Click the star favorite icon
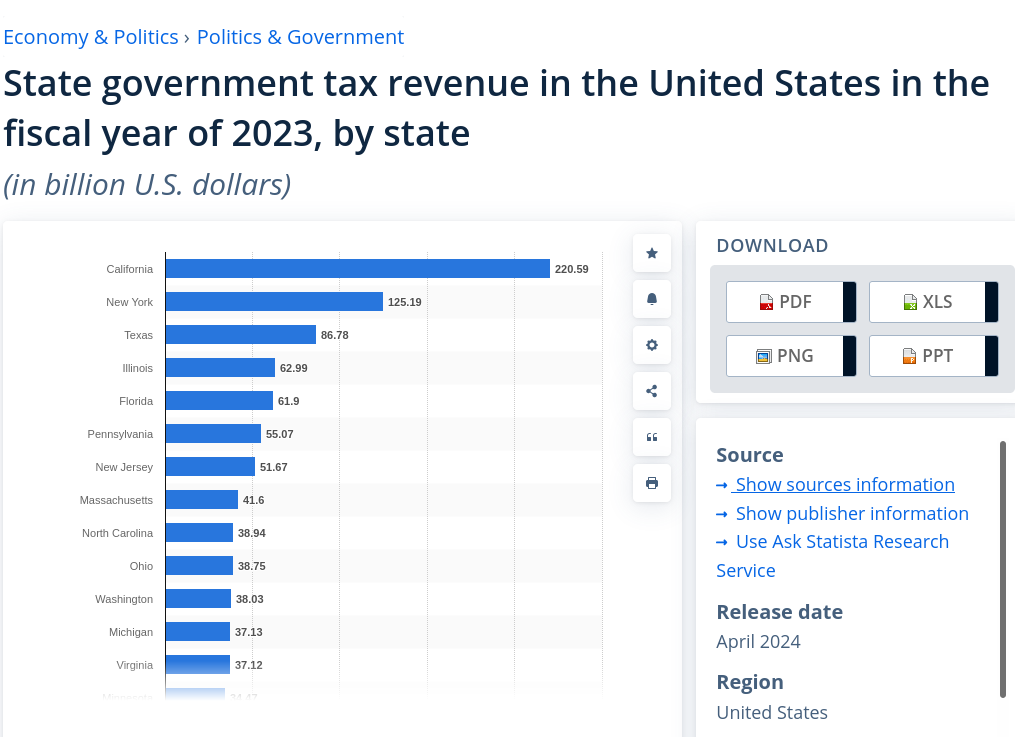This screenshot has width=1015, height=737. pos(652,253)
